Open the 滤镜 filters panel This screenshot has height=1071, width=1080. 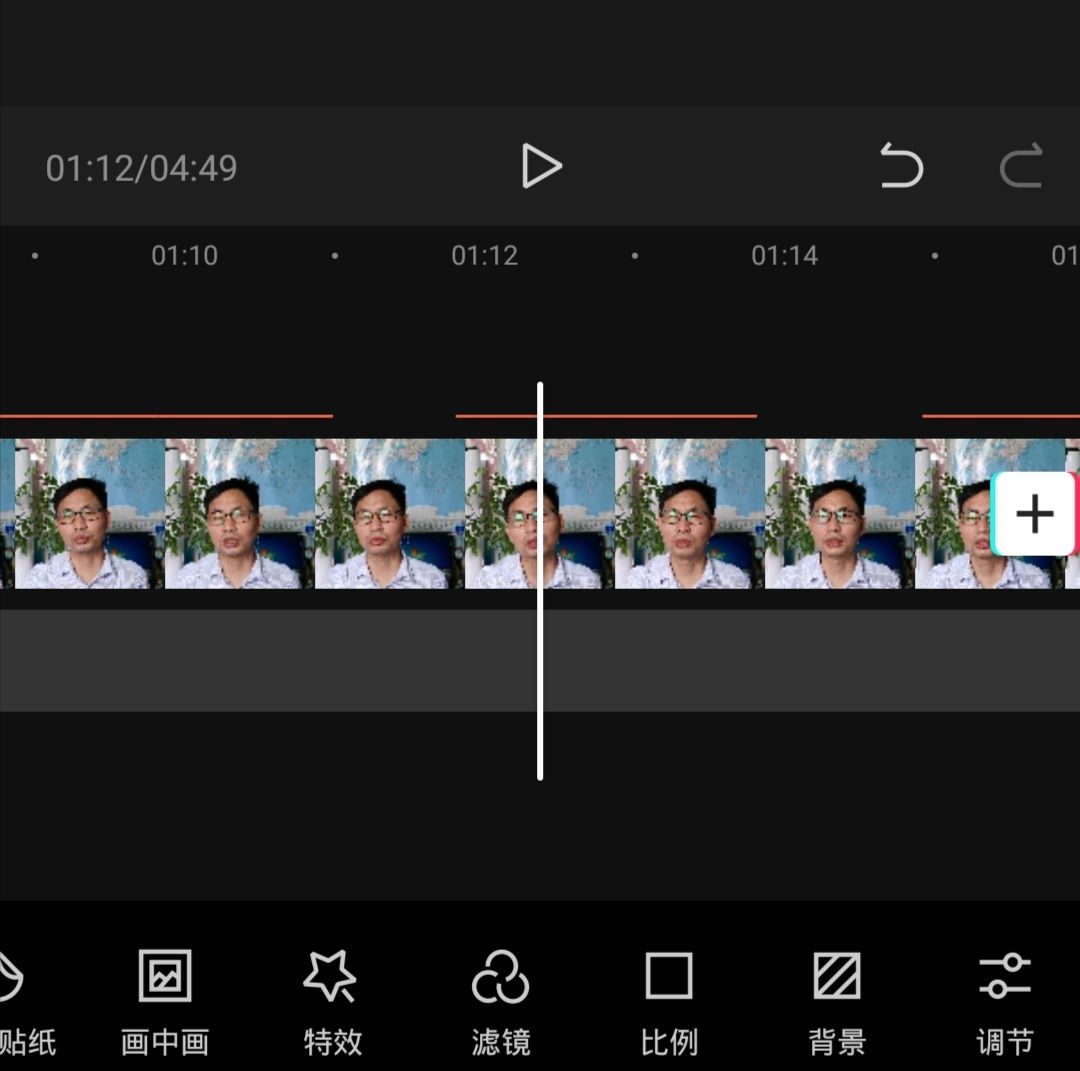tap(499, 1000)
